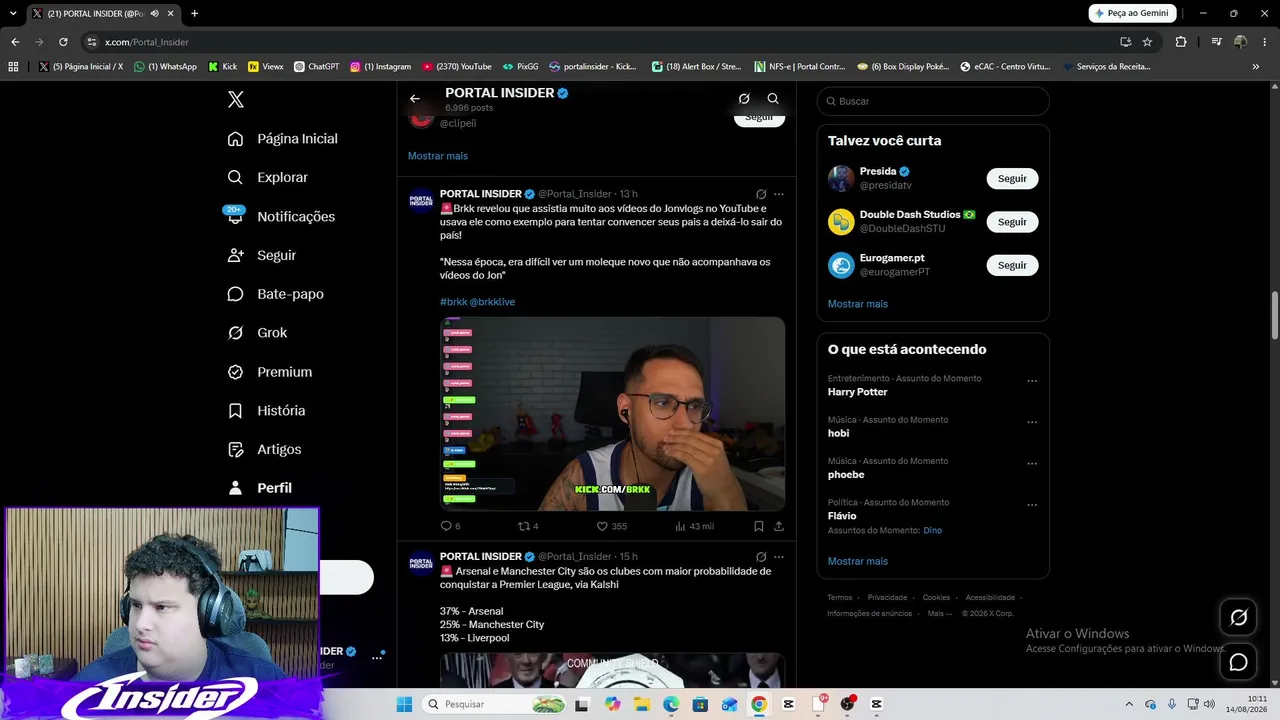The width and height of the screenshot is (1280, 720).
Task: Open Explorar in the sidebar
Action: [x=267, y=178]
